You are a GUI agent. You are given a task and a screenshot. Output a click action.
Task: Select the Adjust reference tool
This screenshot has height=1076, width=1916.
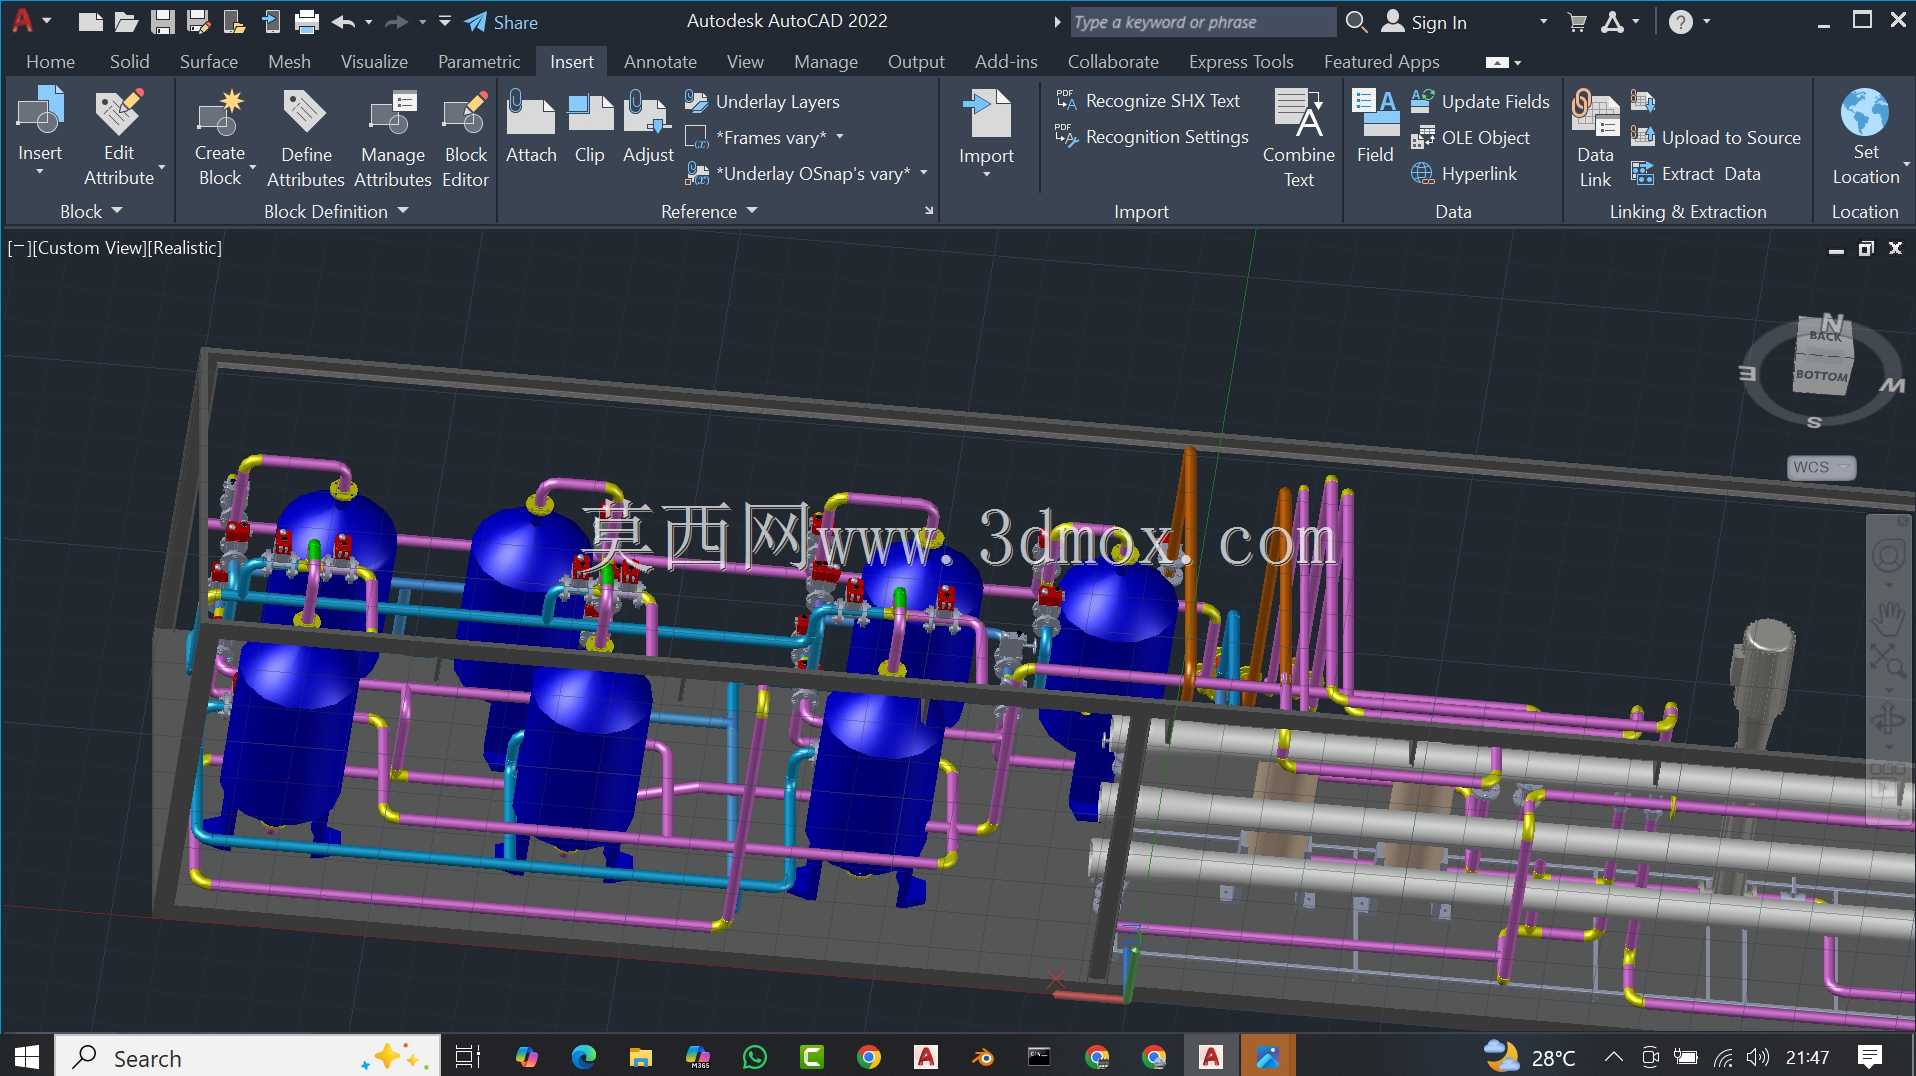648,126
